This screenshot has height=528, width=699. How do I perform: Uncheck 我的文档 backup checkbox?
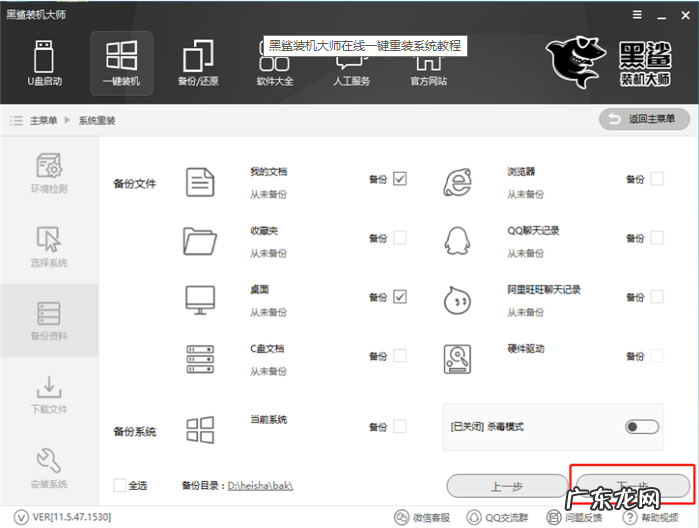(x=400, y=179)
